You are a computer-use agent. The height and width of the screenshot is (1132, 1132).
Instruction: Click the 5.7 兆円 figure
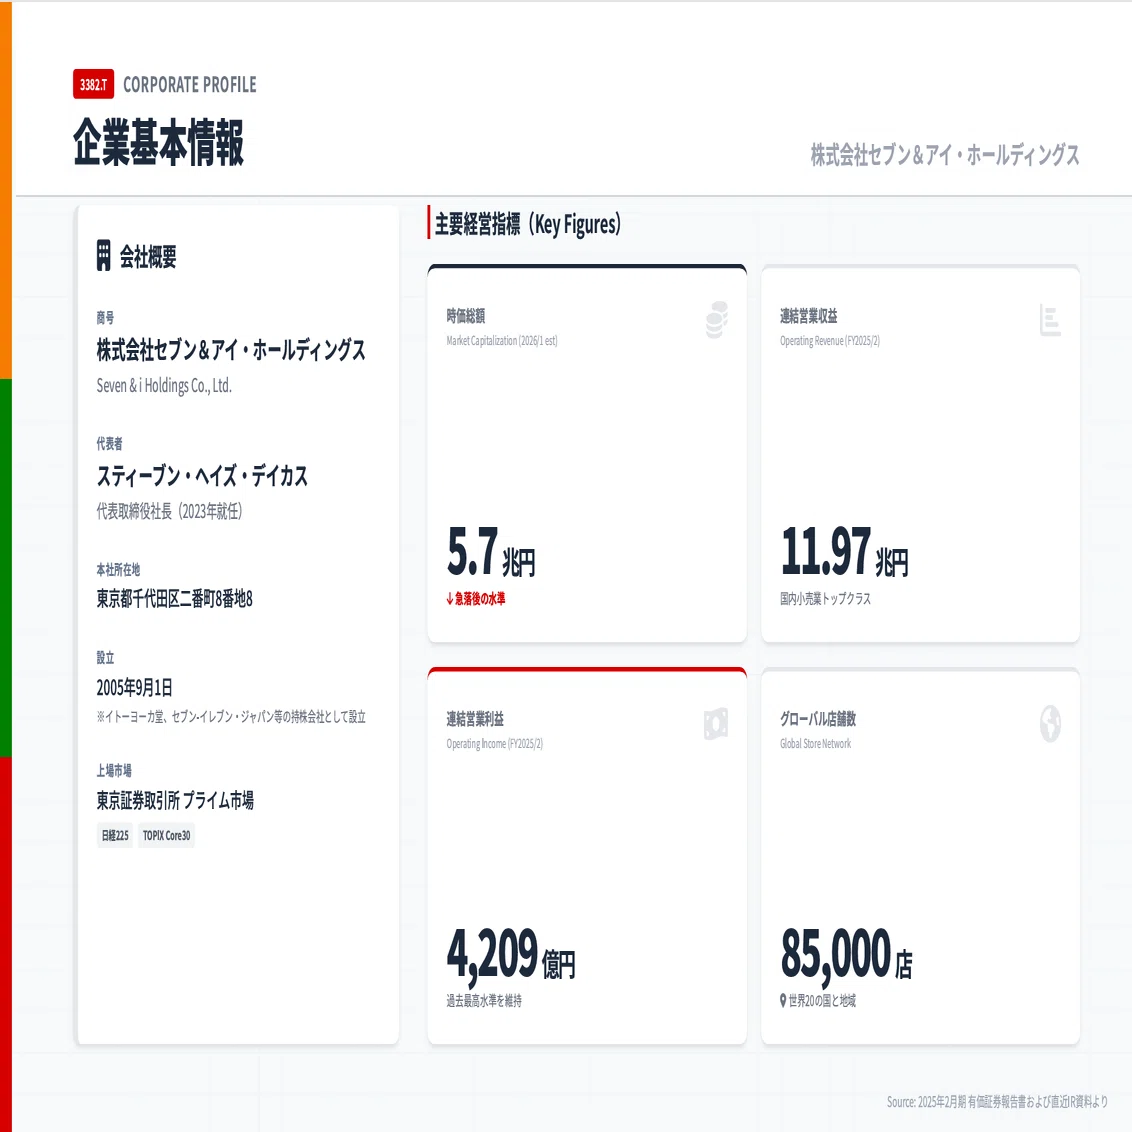pos(491,552)
